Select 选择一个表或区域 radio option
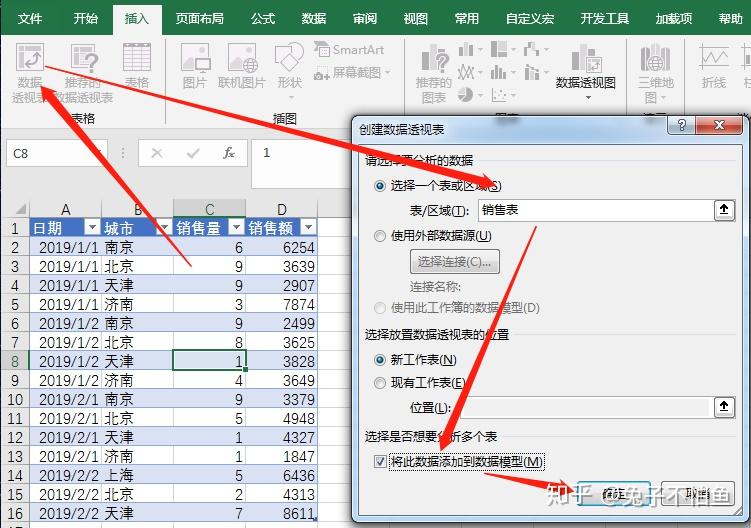Image resolution: width=751 pixels, height=528 pixels. [x=380, y=186]
